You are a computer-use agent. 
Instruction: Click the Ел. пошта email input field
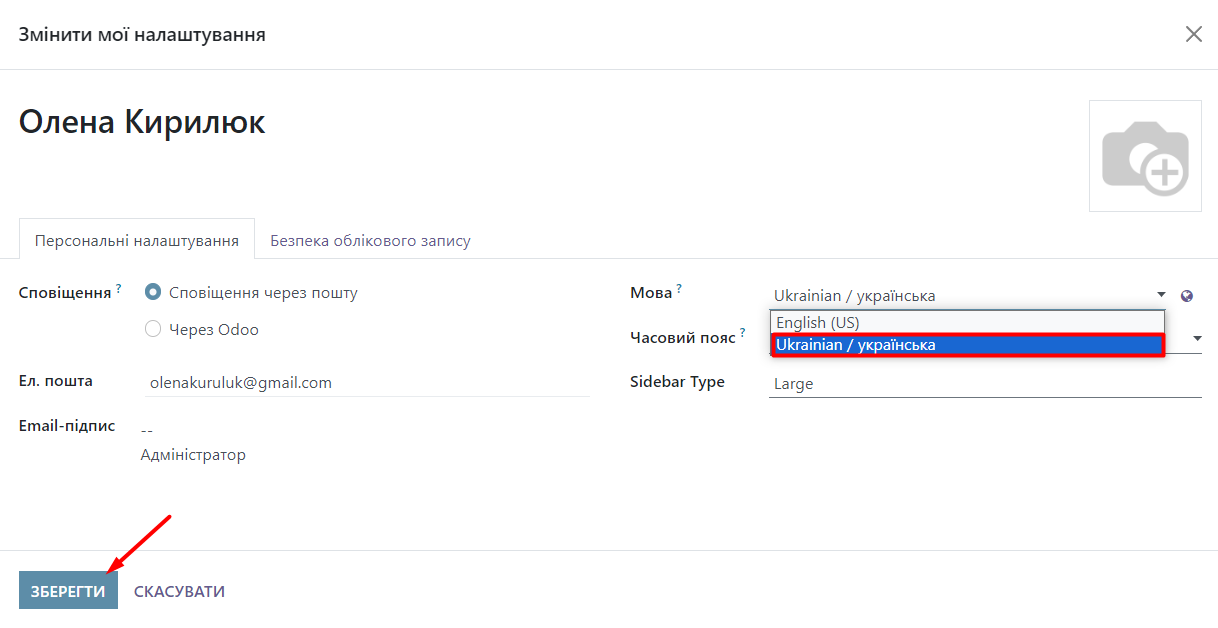click(366, 382)
